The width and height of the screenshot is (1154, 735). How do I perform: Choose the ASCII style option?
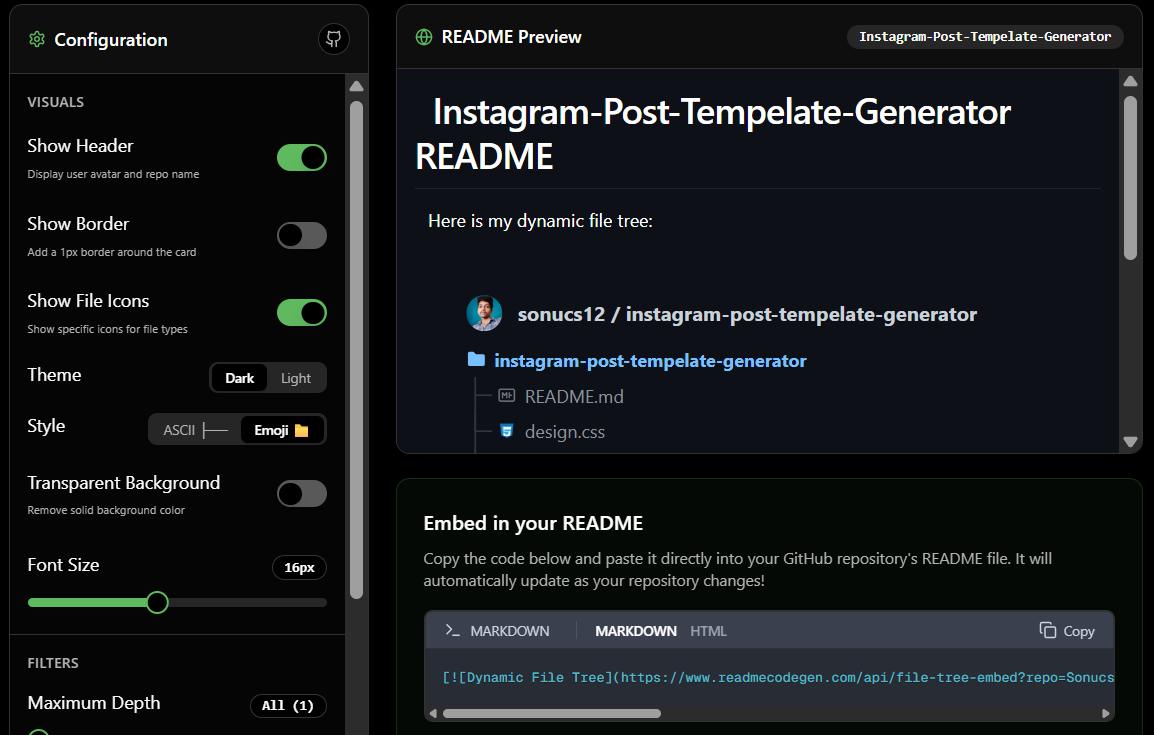pyautogui.click(x=195, y=430)
